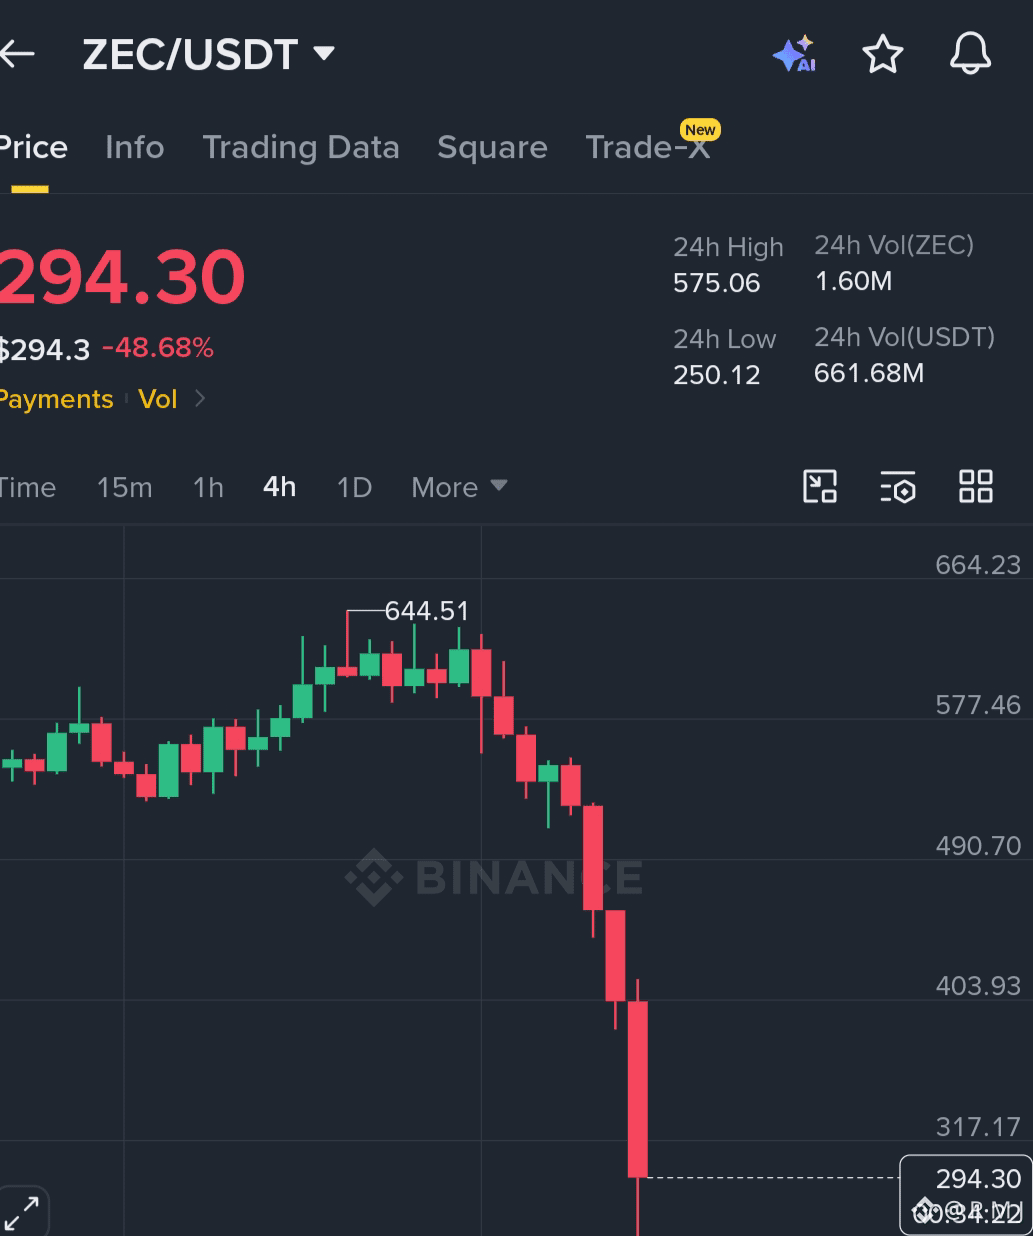
Task: Switch to the Square tab
Action: click(492, 148)
